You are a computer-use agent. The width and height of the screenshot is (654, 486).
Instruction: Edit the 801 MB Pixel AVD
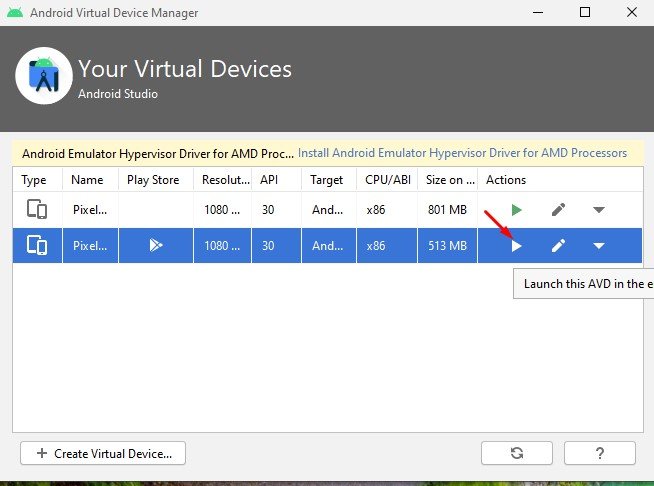(558, 209)
